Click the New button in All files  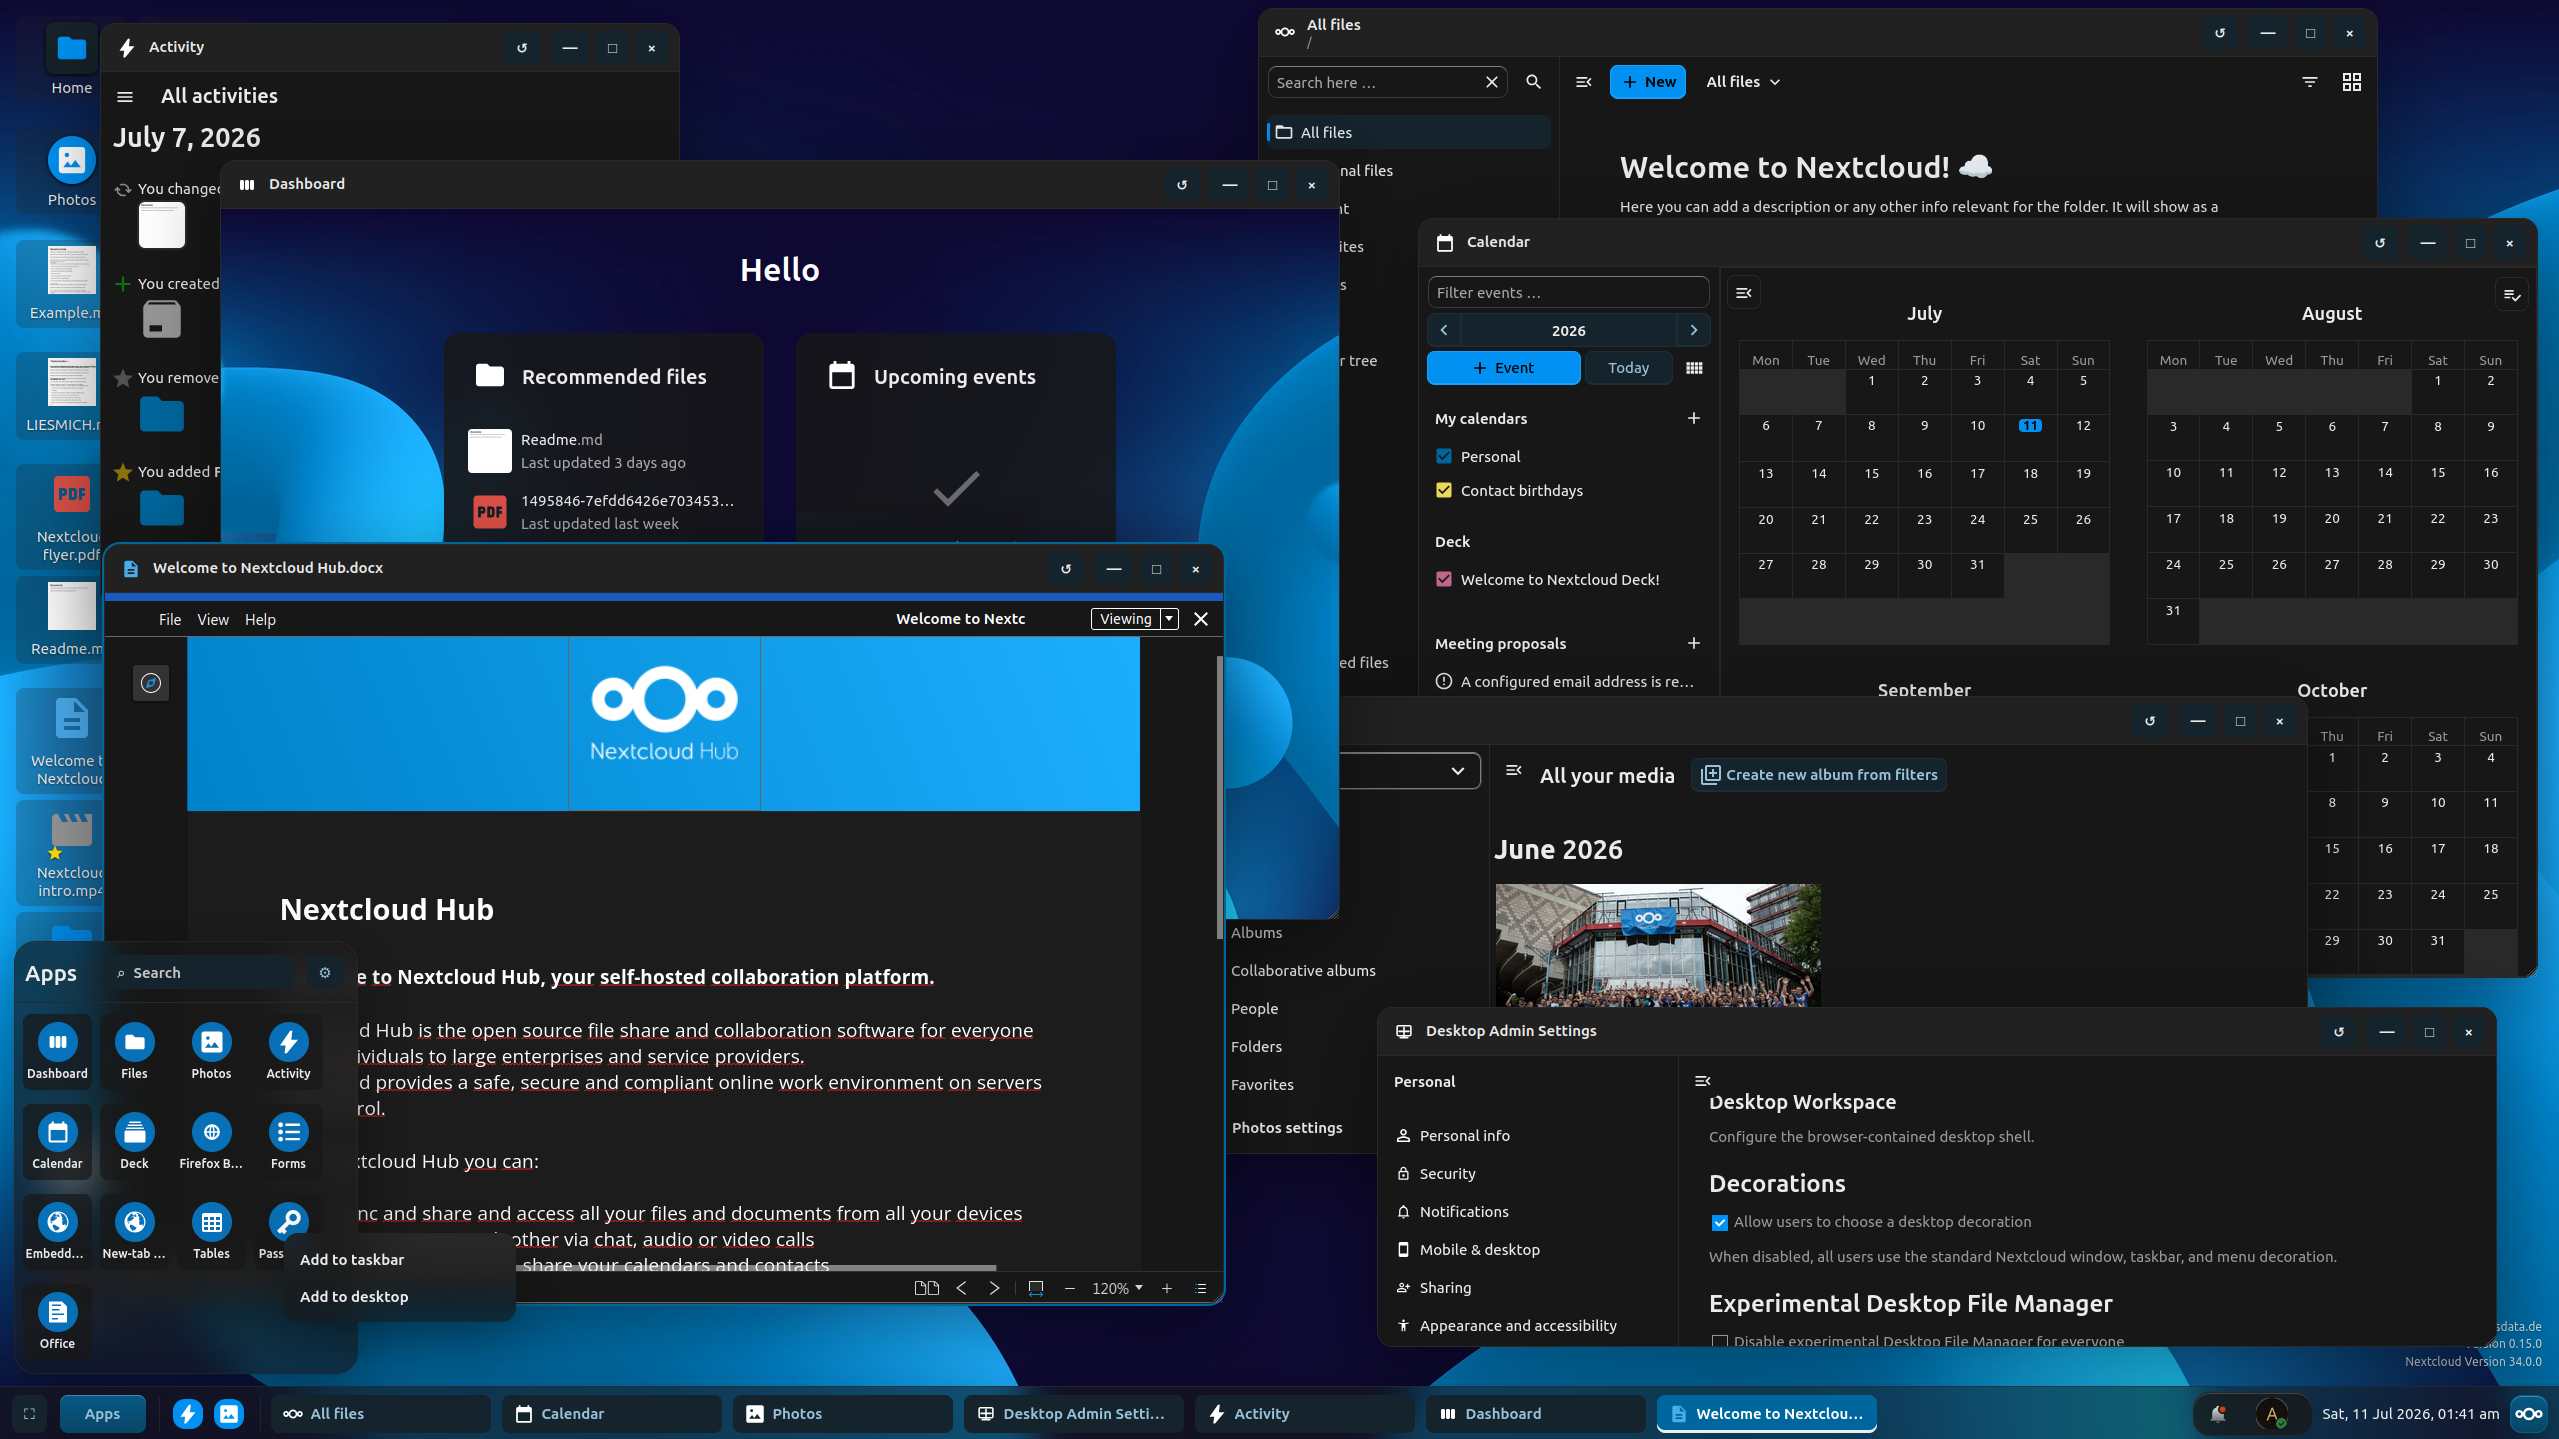[x=1647, y=82]
